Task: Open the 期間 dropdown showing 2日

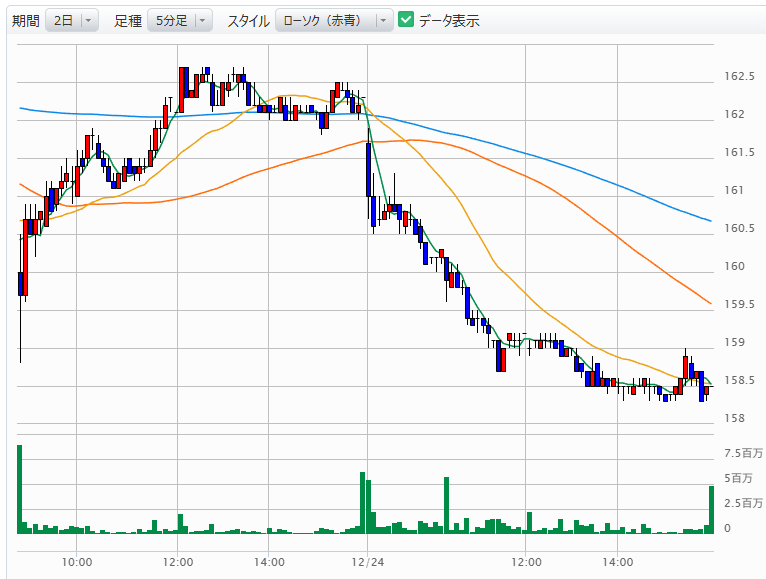Action: (x=72, y=20)
